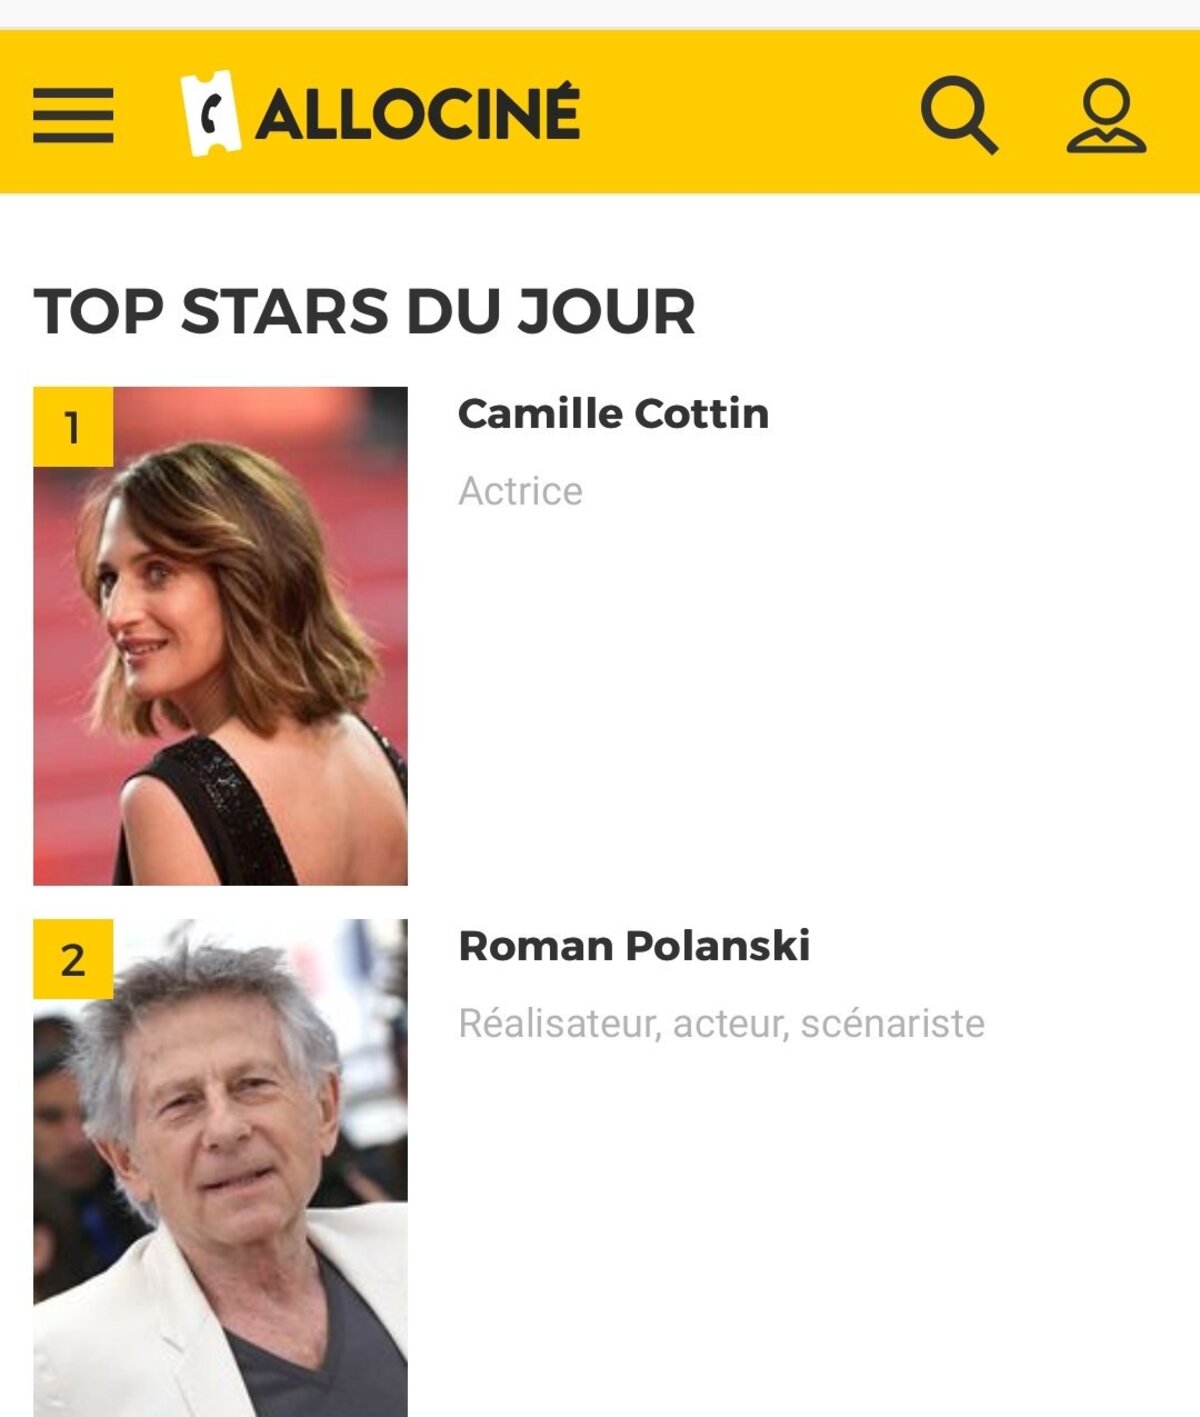
Task: Click the word scénariste in Polanski's roles
Action: pos(893,1024)
